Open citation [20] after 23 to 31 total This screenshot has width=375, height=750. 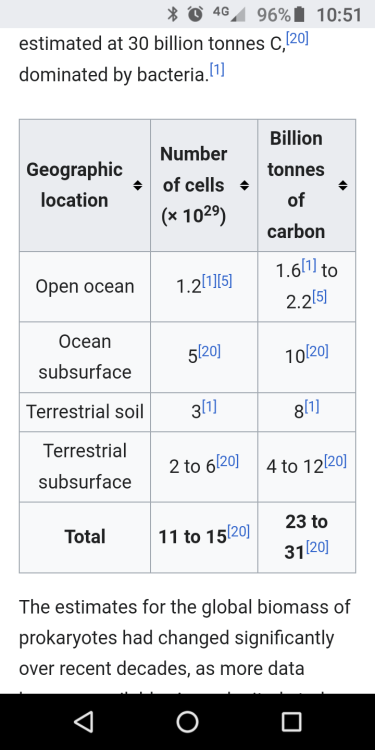tap(317, 547)
